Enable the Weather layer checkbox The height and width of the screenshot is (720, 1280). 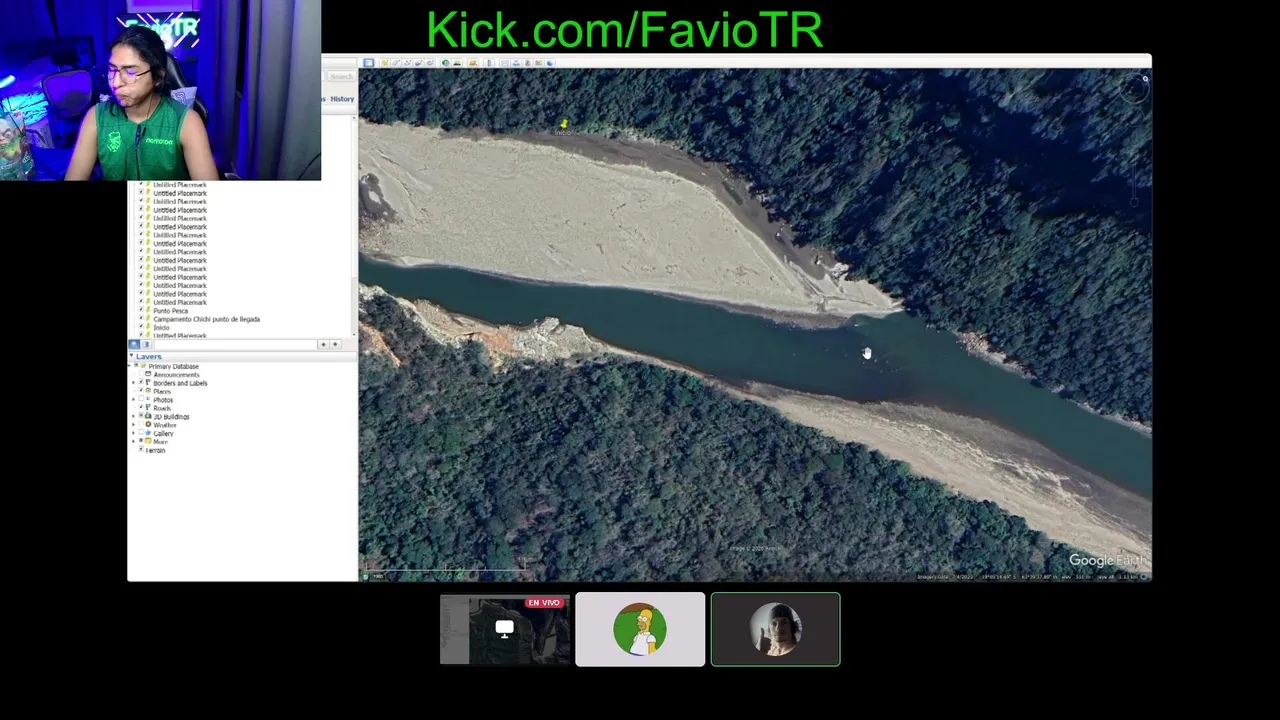coord(141,424)
